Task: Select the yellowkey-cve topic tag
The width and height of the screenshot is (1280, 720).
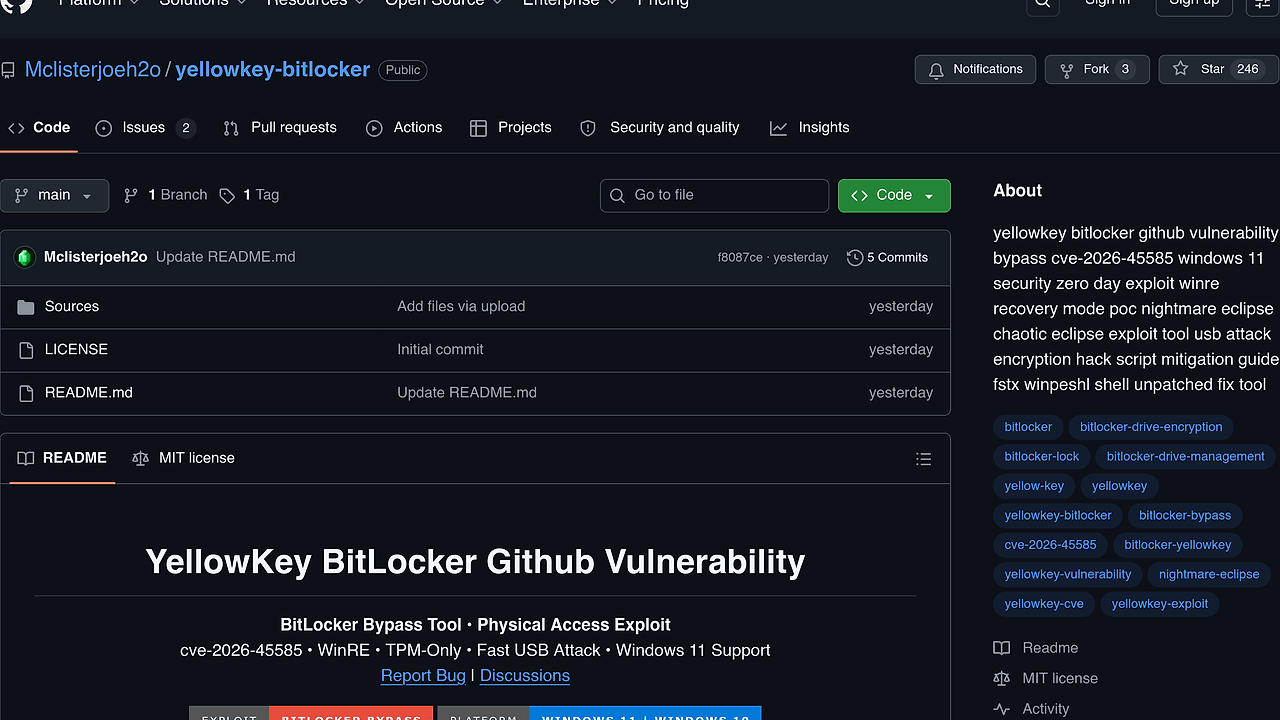Action: coord(1044,603)
